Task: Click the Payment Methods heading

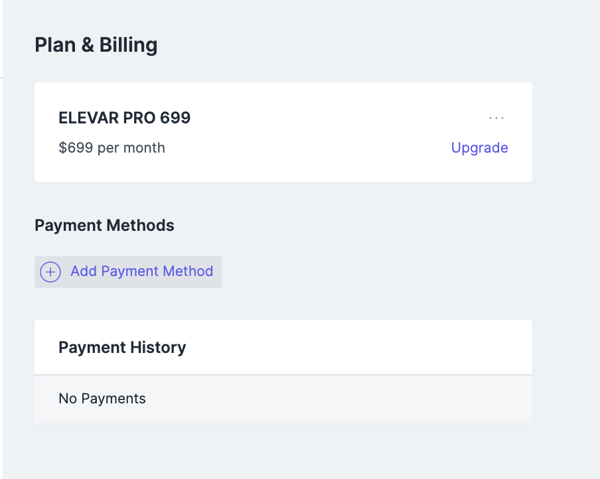Action: pyautogui.click(x=104, y=225)
